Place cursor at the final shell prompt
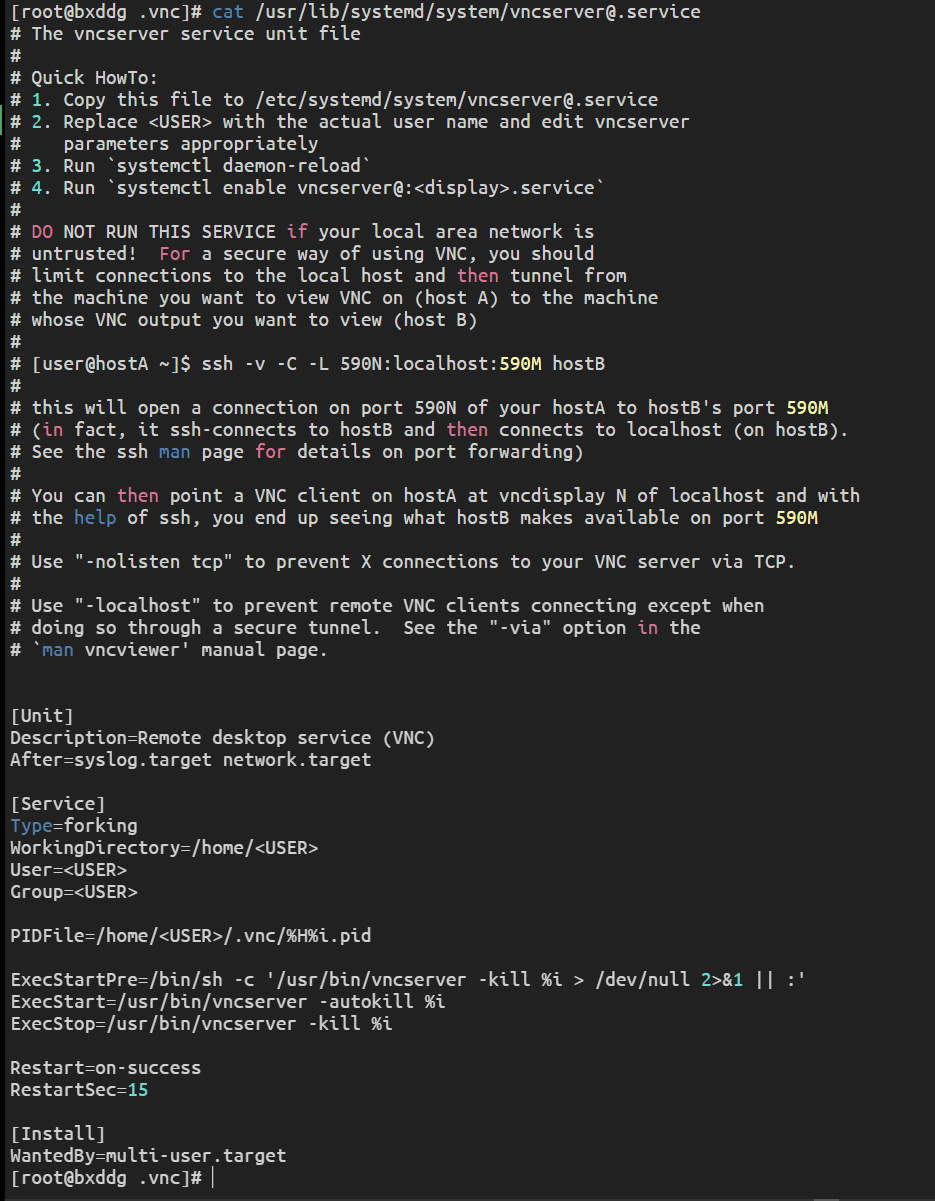The width and height of the screenshot is (935, 1201). 213,1178
